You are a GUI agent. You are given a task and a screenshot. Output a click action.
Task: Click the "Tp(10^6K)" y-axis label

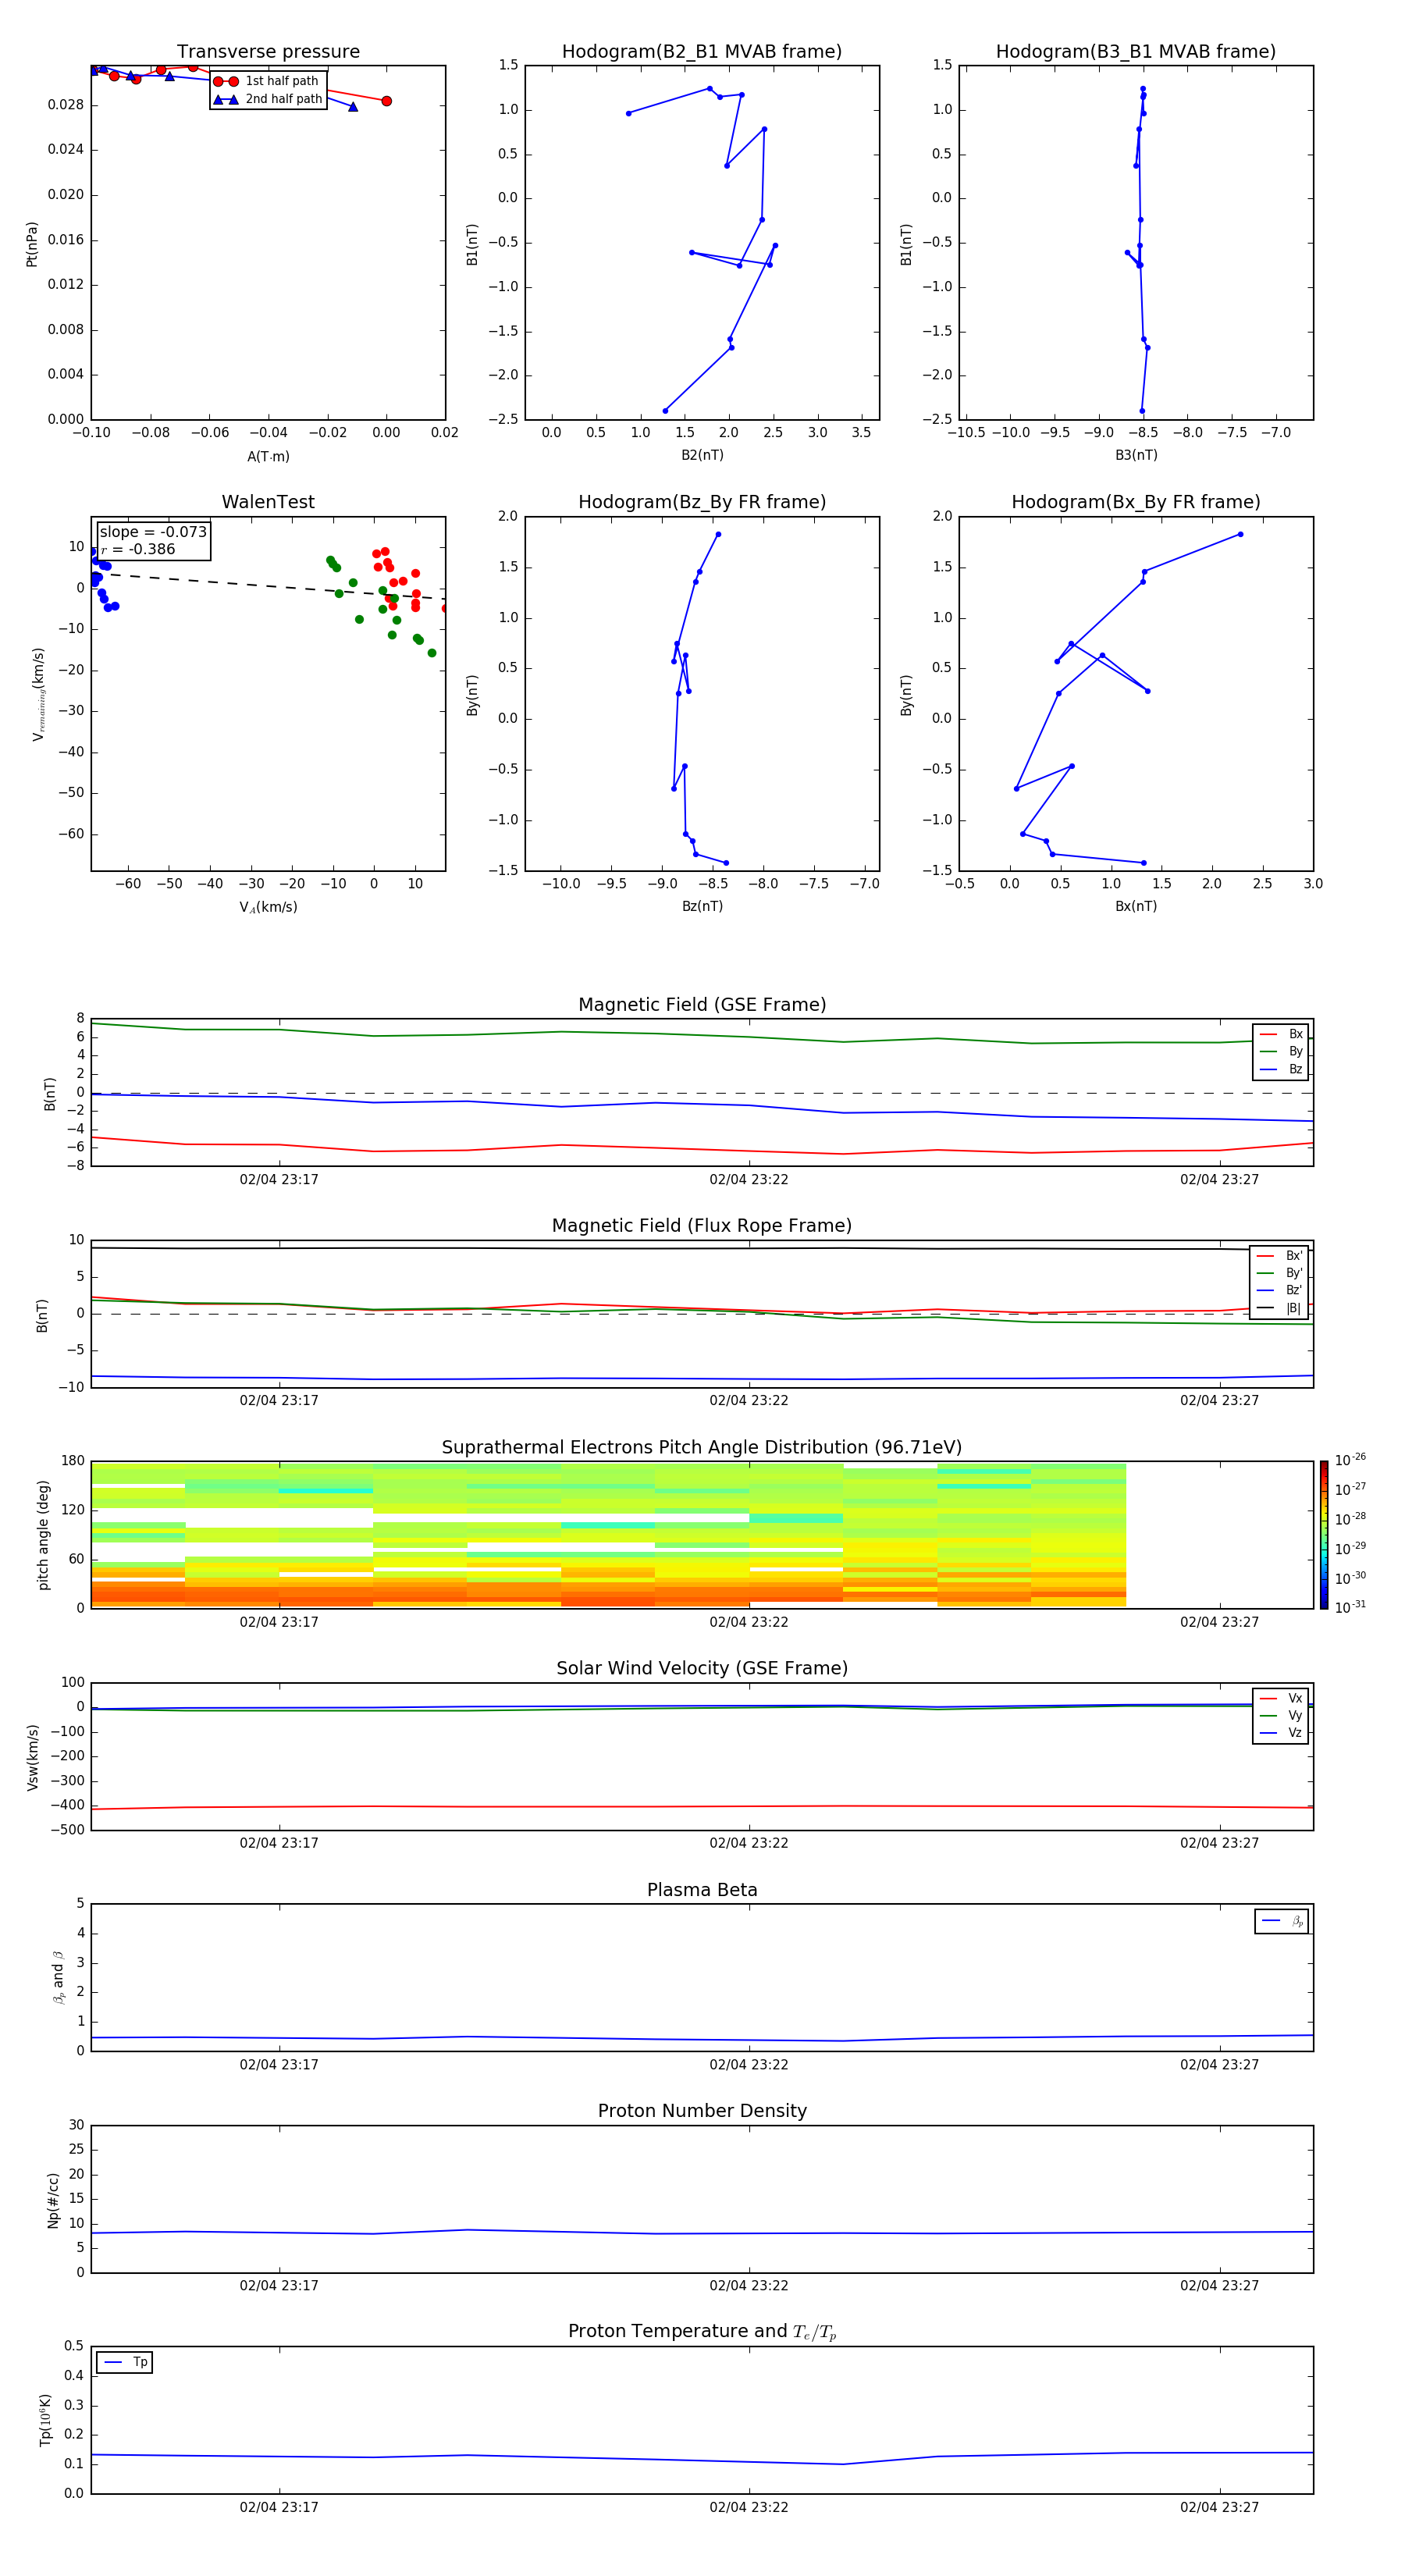coord(45,2420)
